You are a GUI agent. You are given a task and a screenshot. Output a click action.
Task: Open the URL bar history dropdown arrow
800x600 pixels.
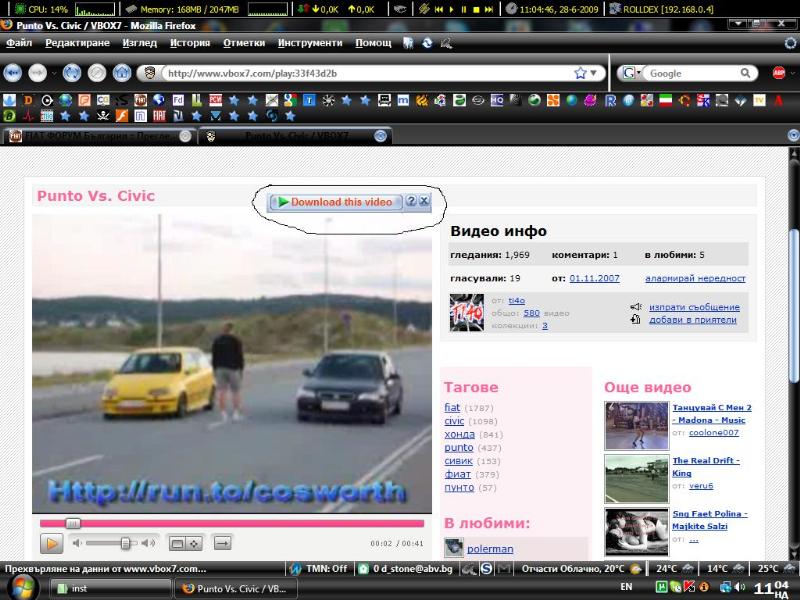(596, 73)
